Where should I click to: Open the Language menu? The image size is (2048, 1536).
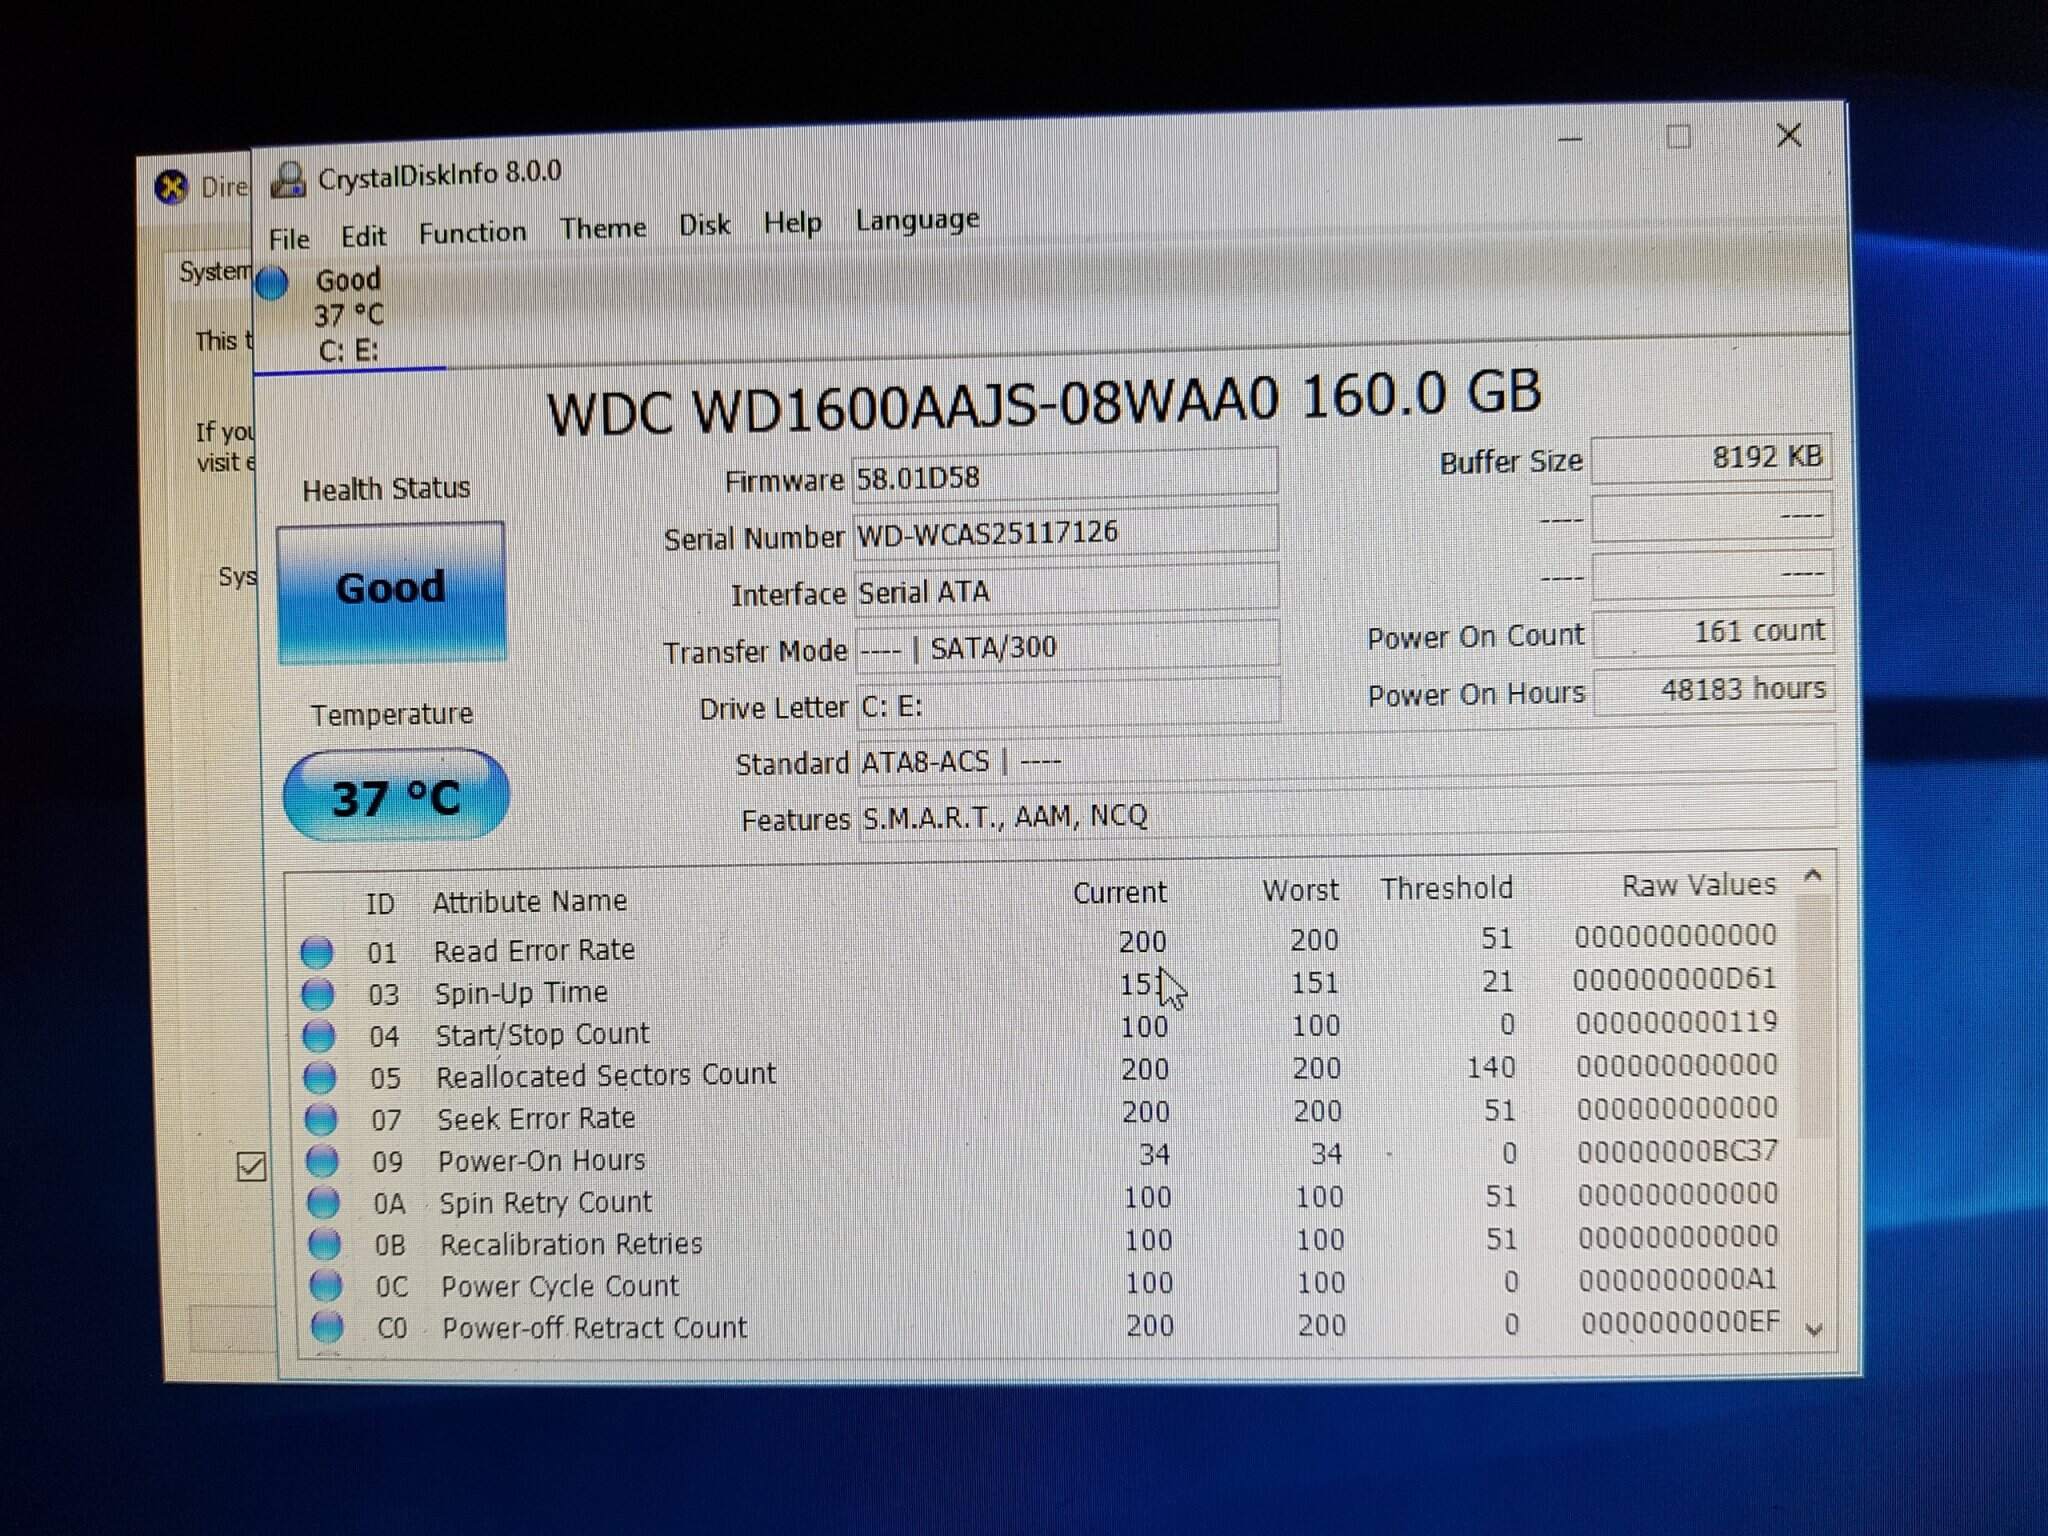(x=917, y=219)
